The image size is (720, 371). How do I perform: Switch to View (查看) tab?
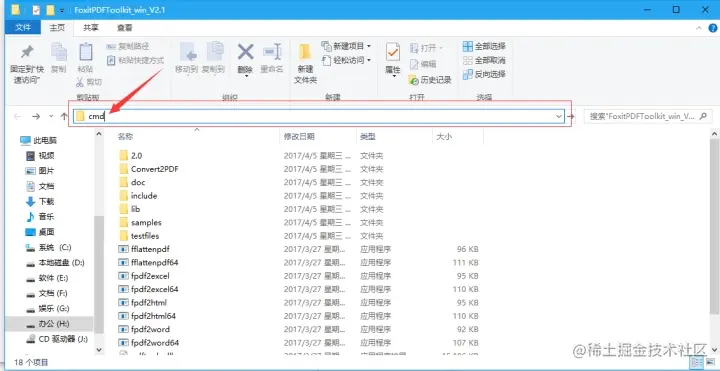click(x=124, y=28)
